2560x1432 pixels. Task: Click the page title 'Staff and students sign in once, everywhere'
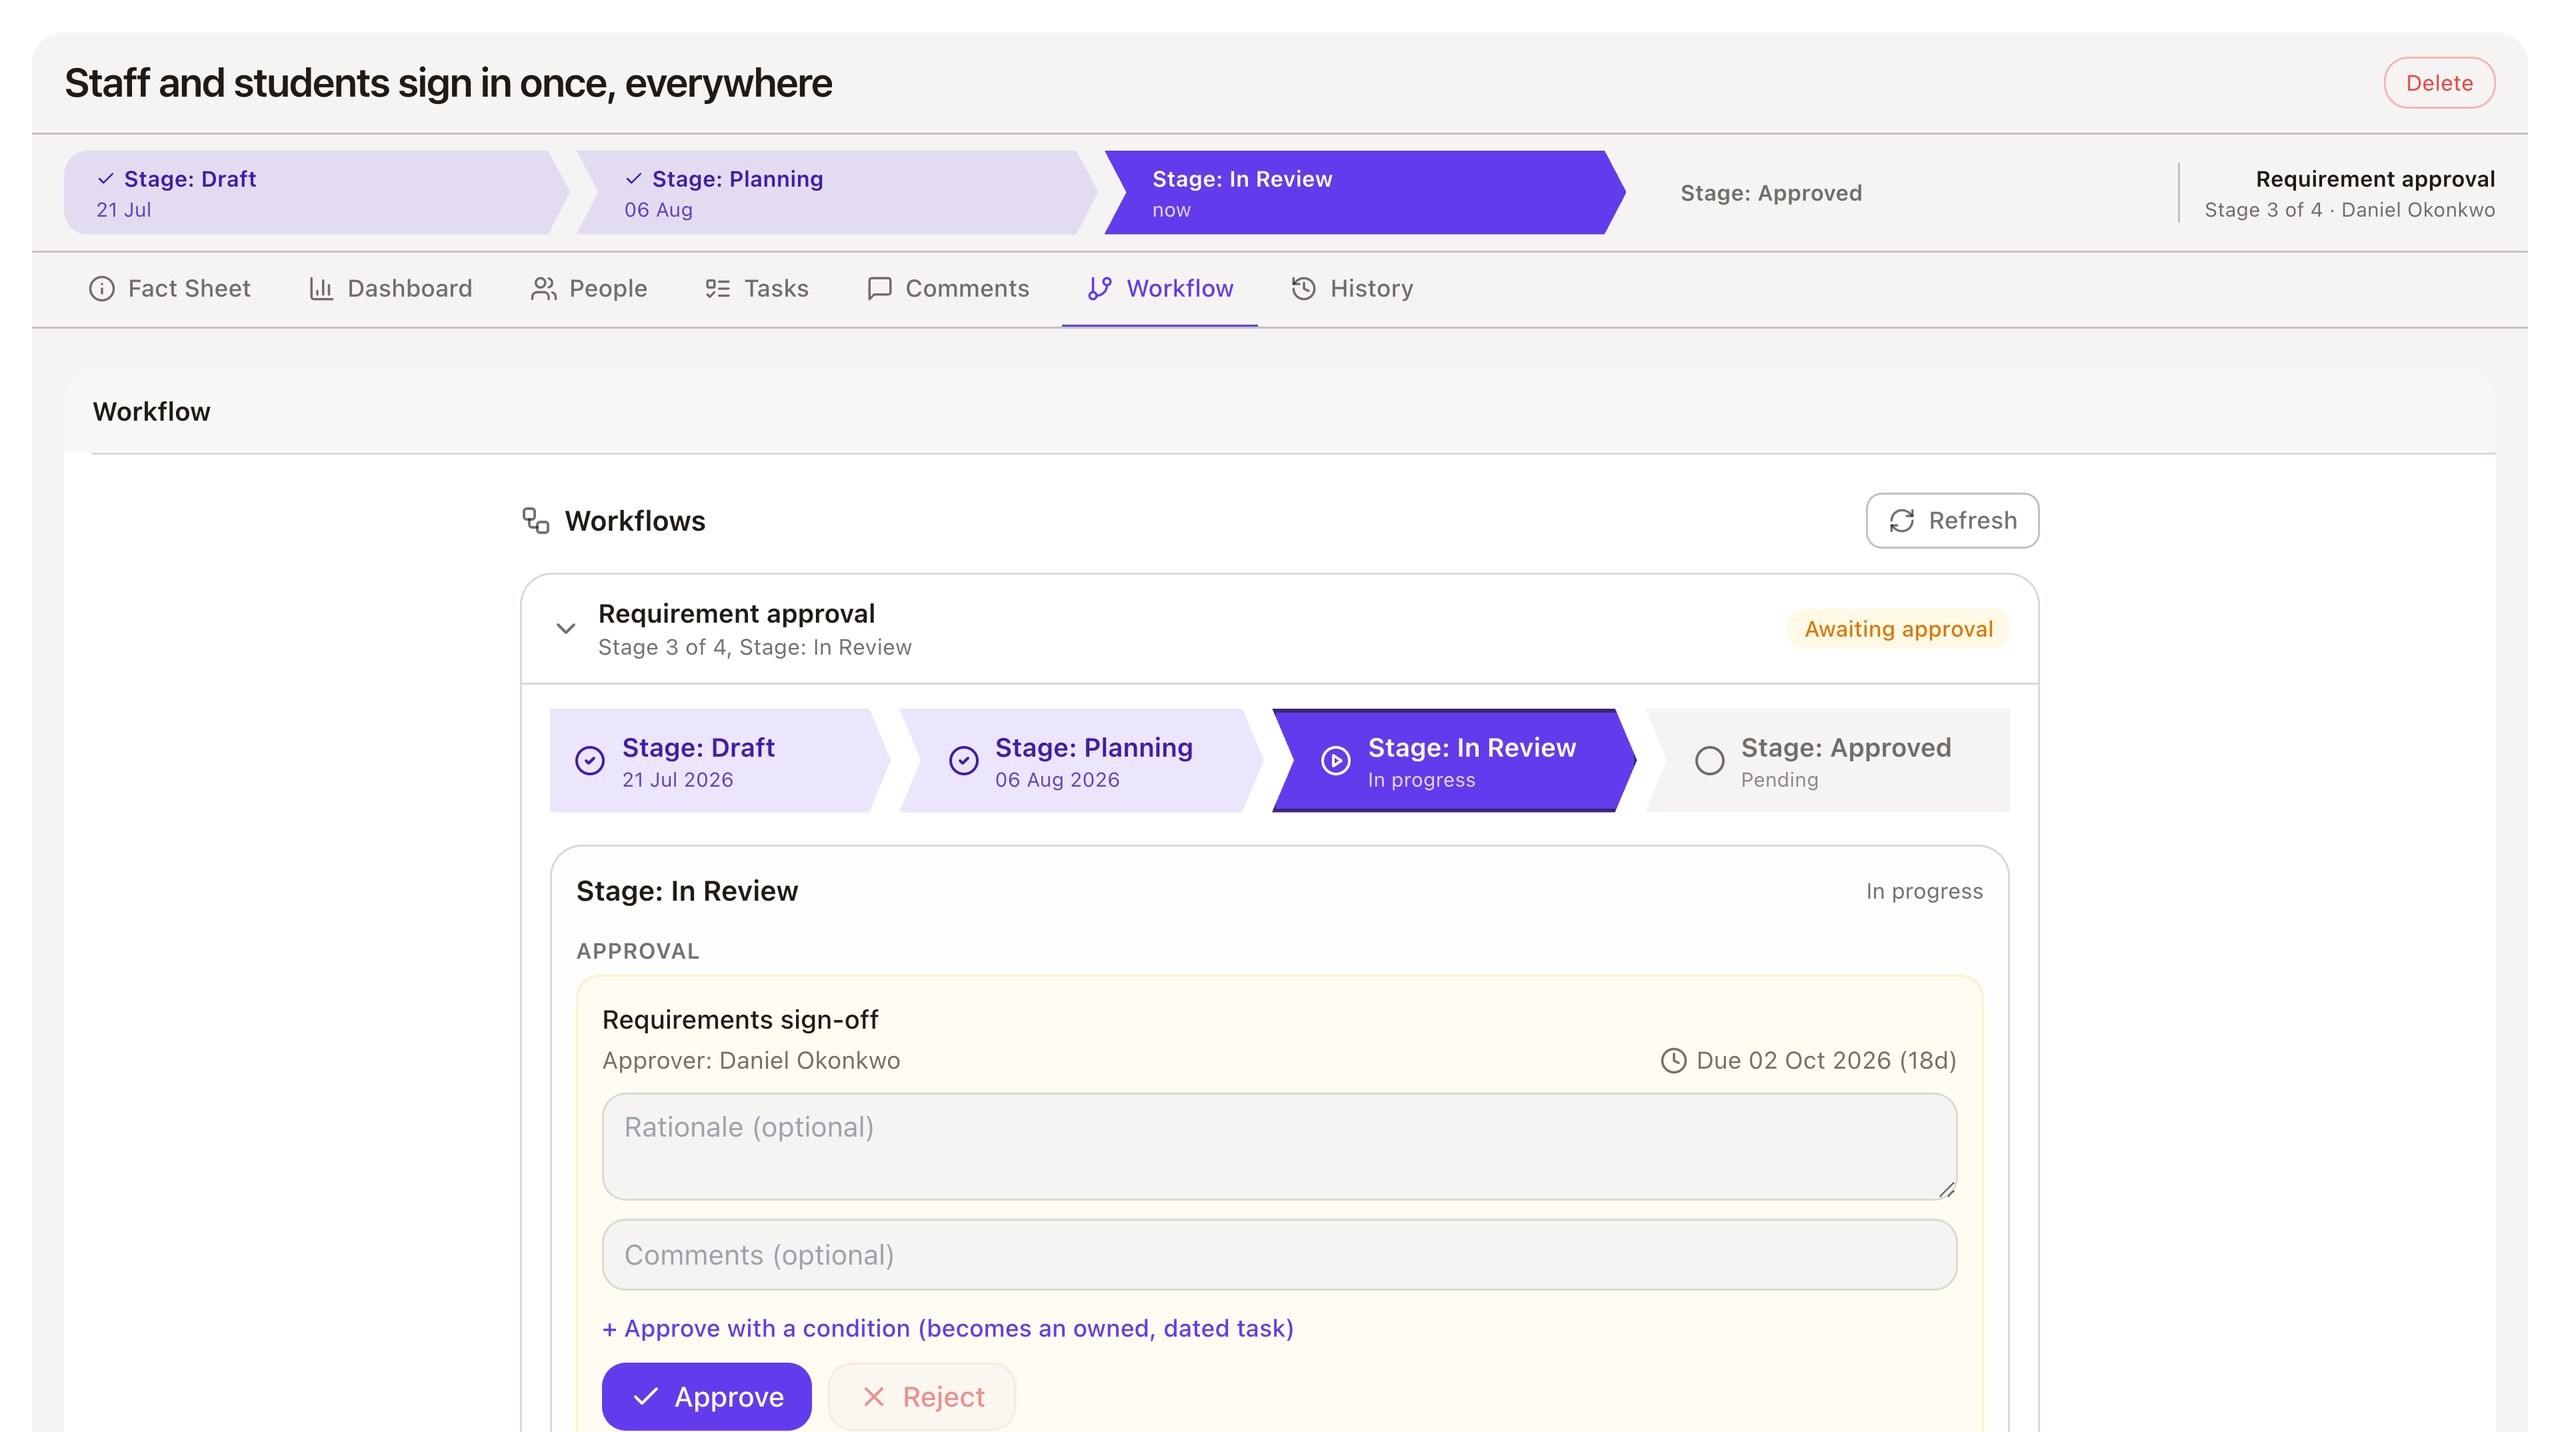[x=448, y=83]
